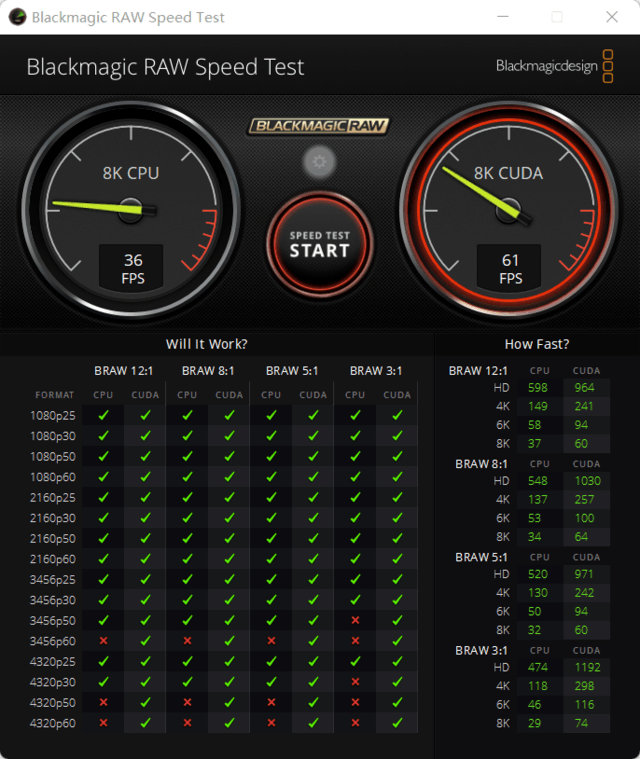Screen dimensions: 640x759
Task: Click the 4320p25 row label
Action: pos(53,662)
